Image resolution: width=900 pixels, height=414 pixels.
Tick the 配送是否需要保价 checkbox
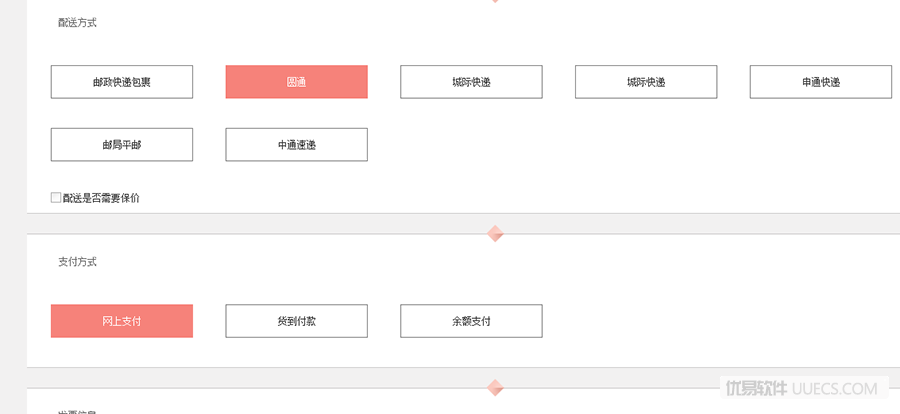coord(56,198)
